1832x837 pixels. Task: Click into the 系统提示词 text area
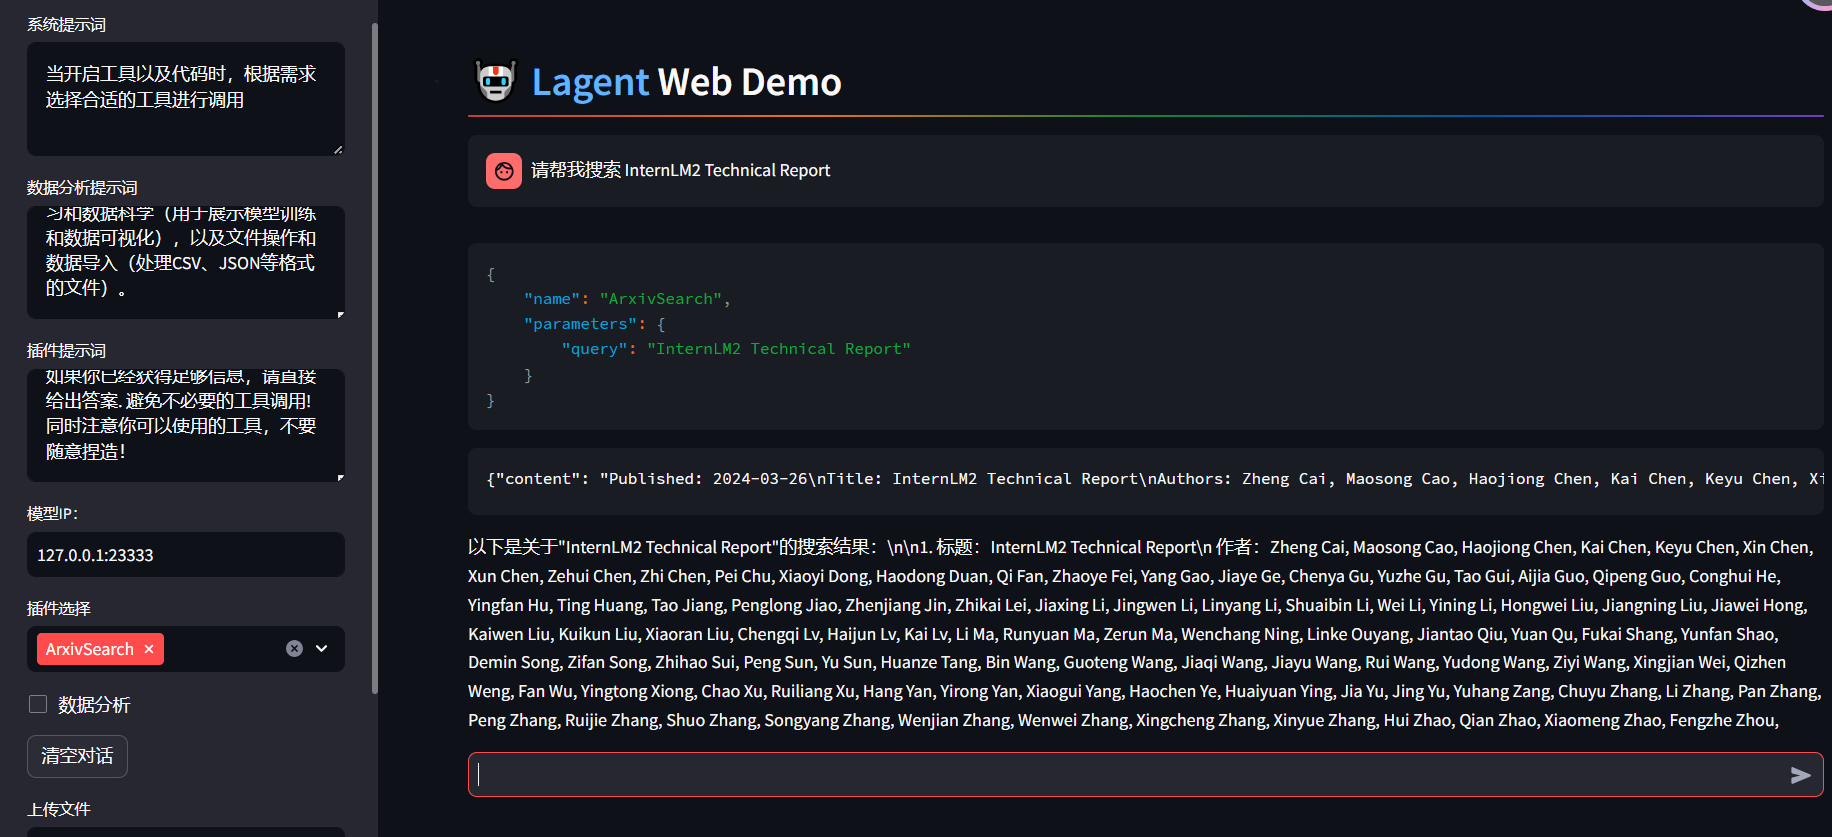click(x=186, y=99)
